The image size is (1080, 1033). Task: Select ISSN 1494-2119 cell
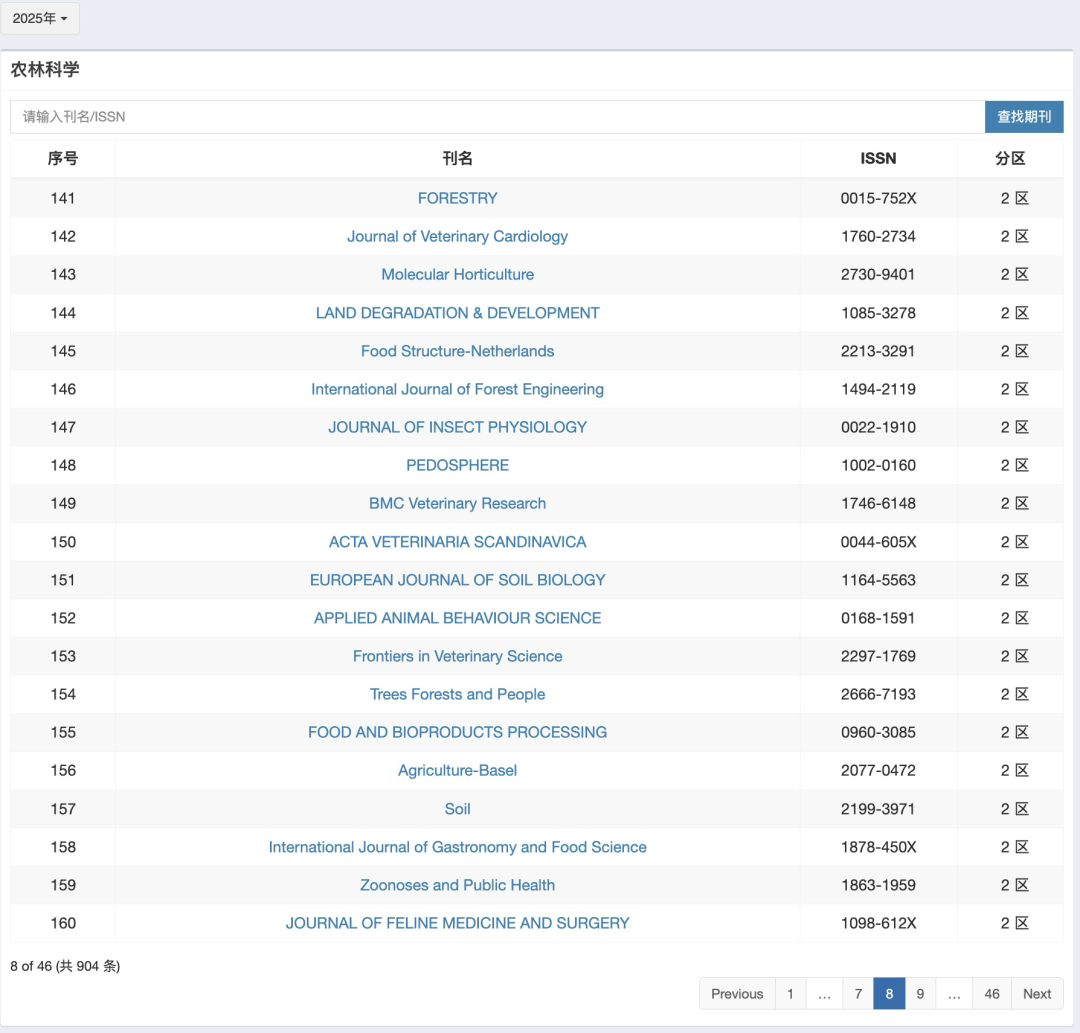point(878,389)
